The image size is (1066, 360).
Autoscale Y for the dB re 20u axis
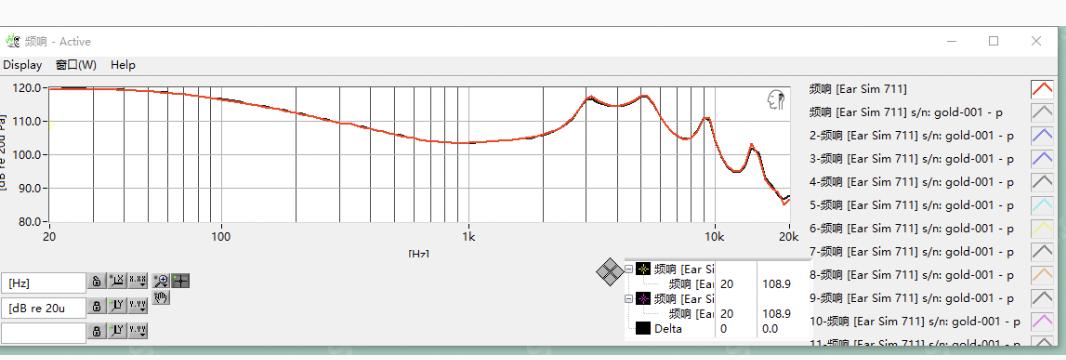point(118,306)
